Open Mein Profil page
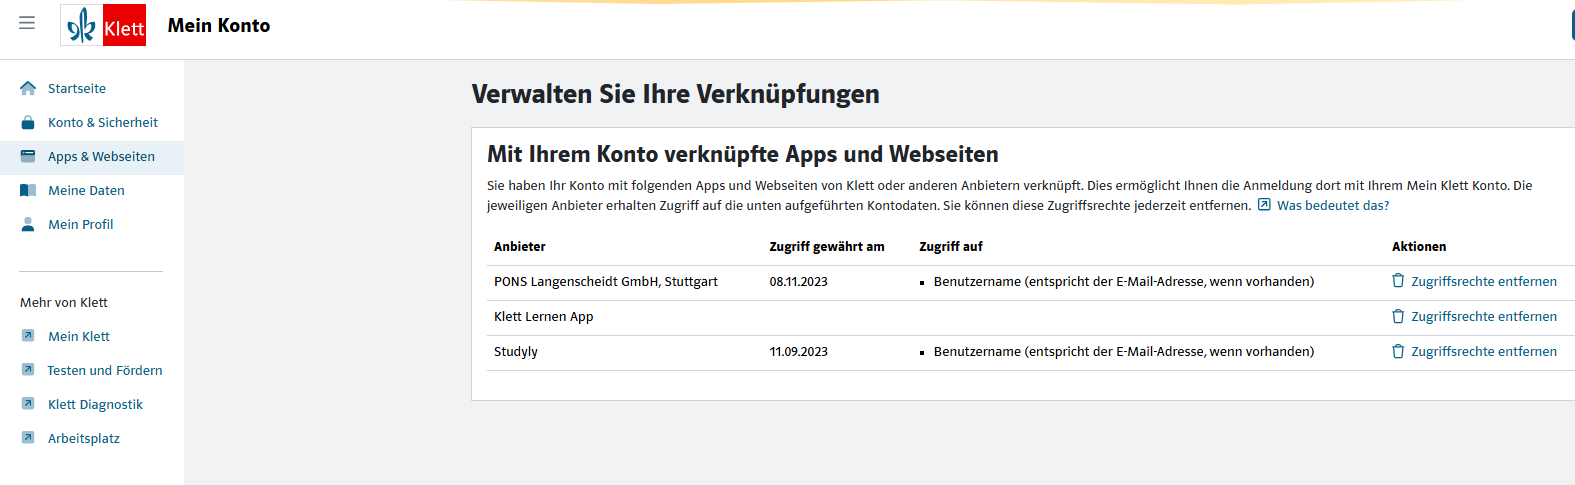 tap(81, 224)
